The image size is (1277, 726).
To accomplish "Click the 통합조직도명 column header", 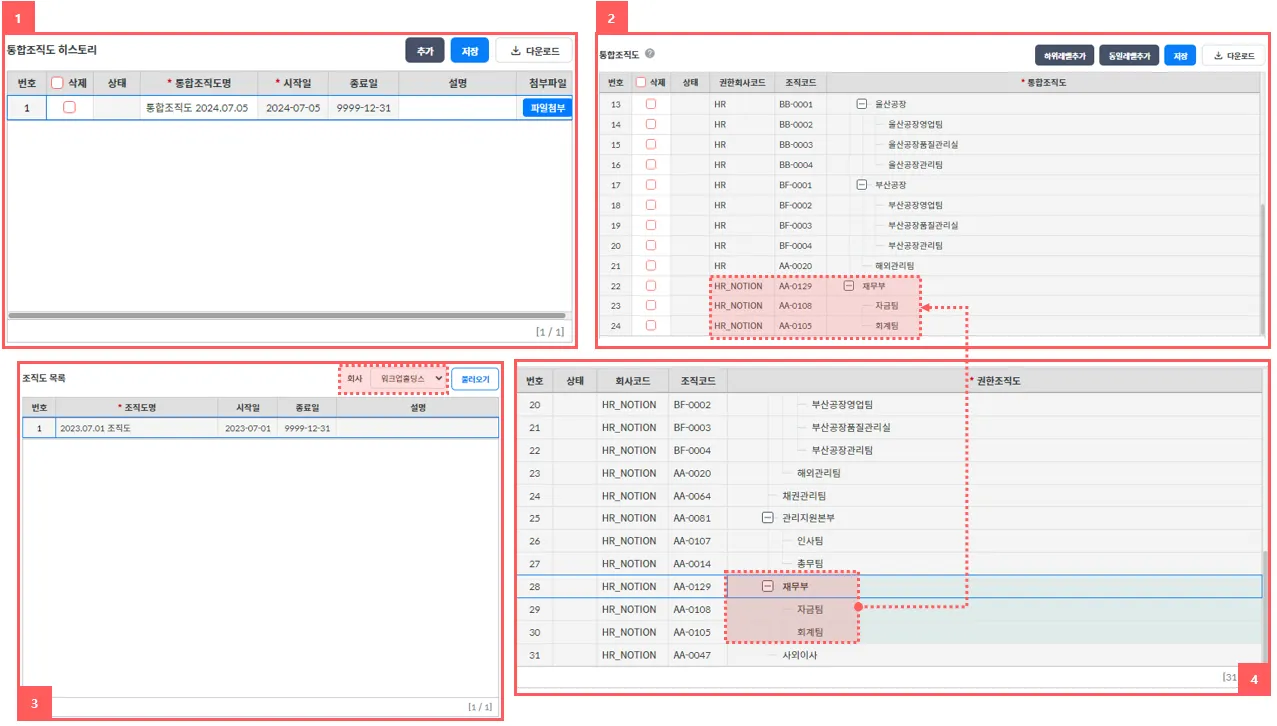I will pyautogui.click(x=198, y=83).
